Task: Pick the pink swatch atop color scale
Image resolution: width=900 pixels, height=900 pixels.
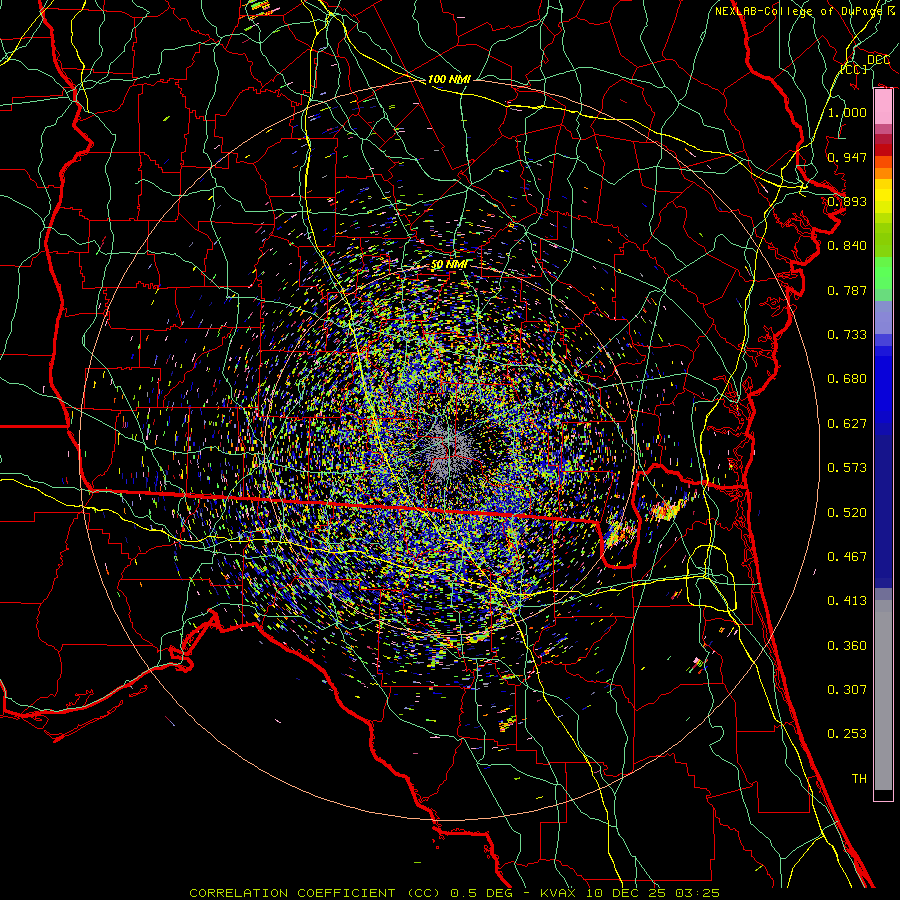Action: coord(883,107)
